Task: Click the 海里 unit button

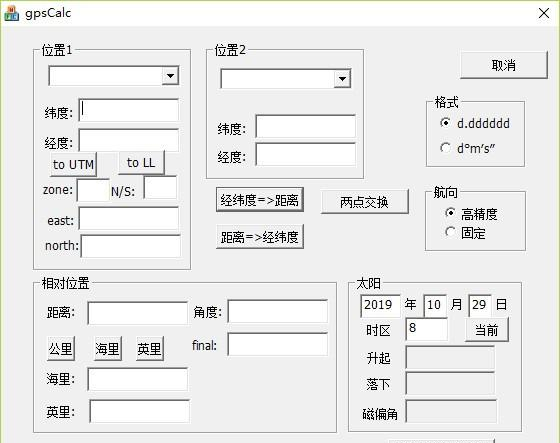Action: pos(107,348)
